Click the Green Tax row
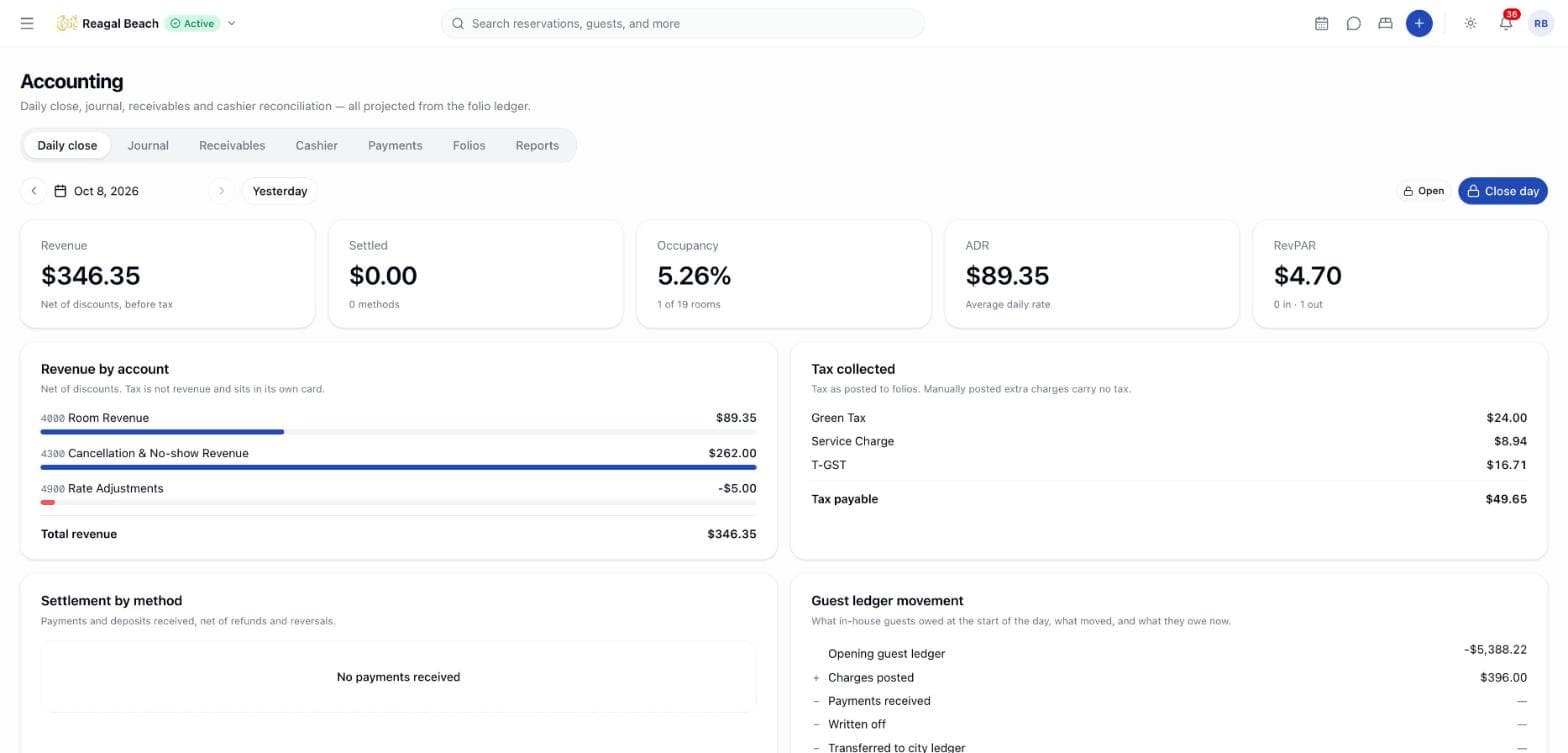This screenshot has height=753, width=1568. (1169, 418)
